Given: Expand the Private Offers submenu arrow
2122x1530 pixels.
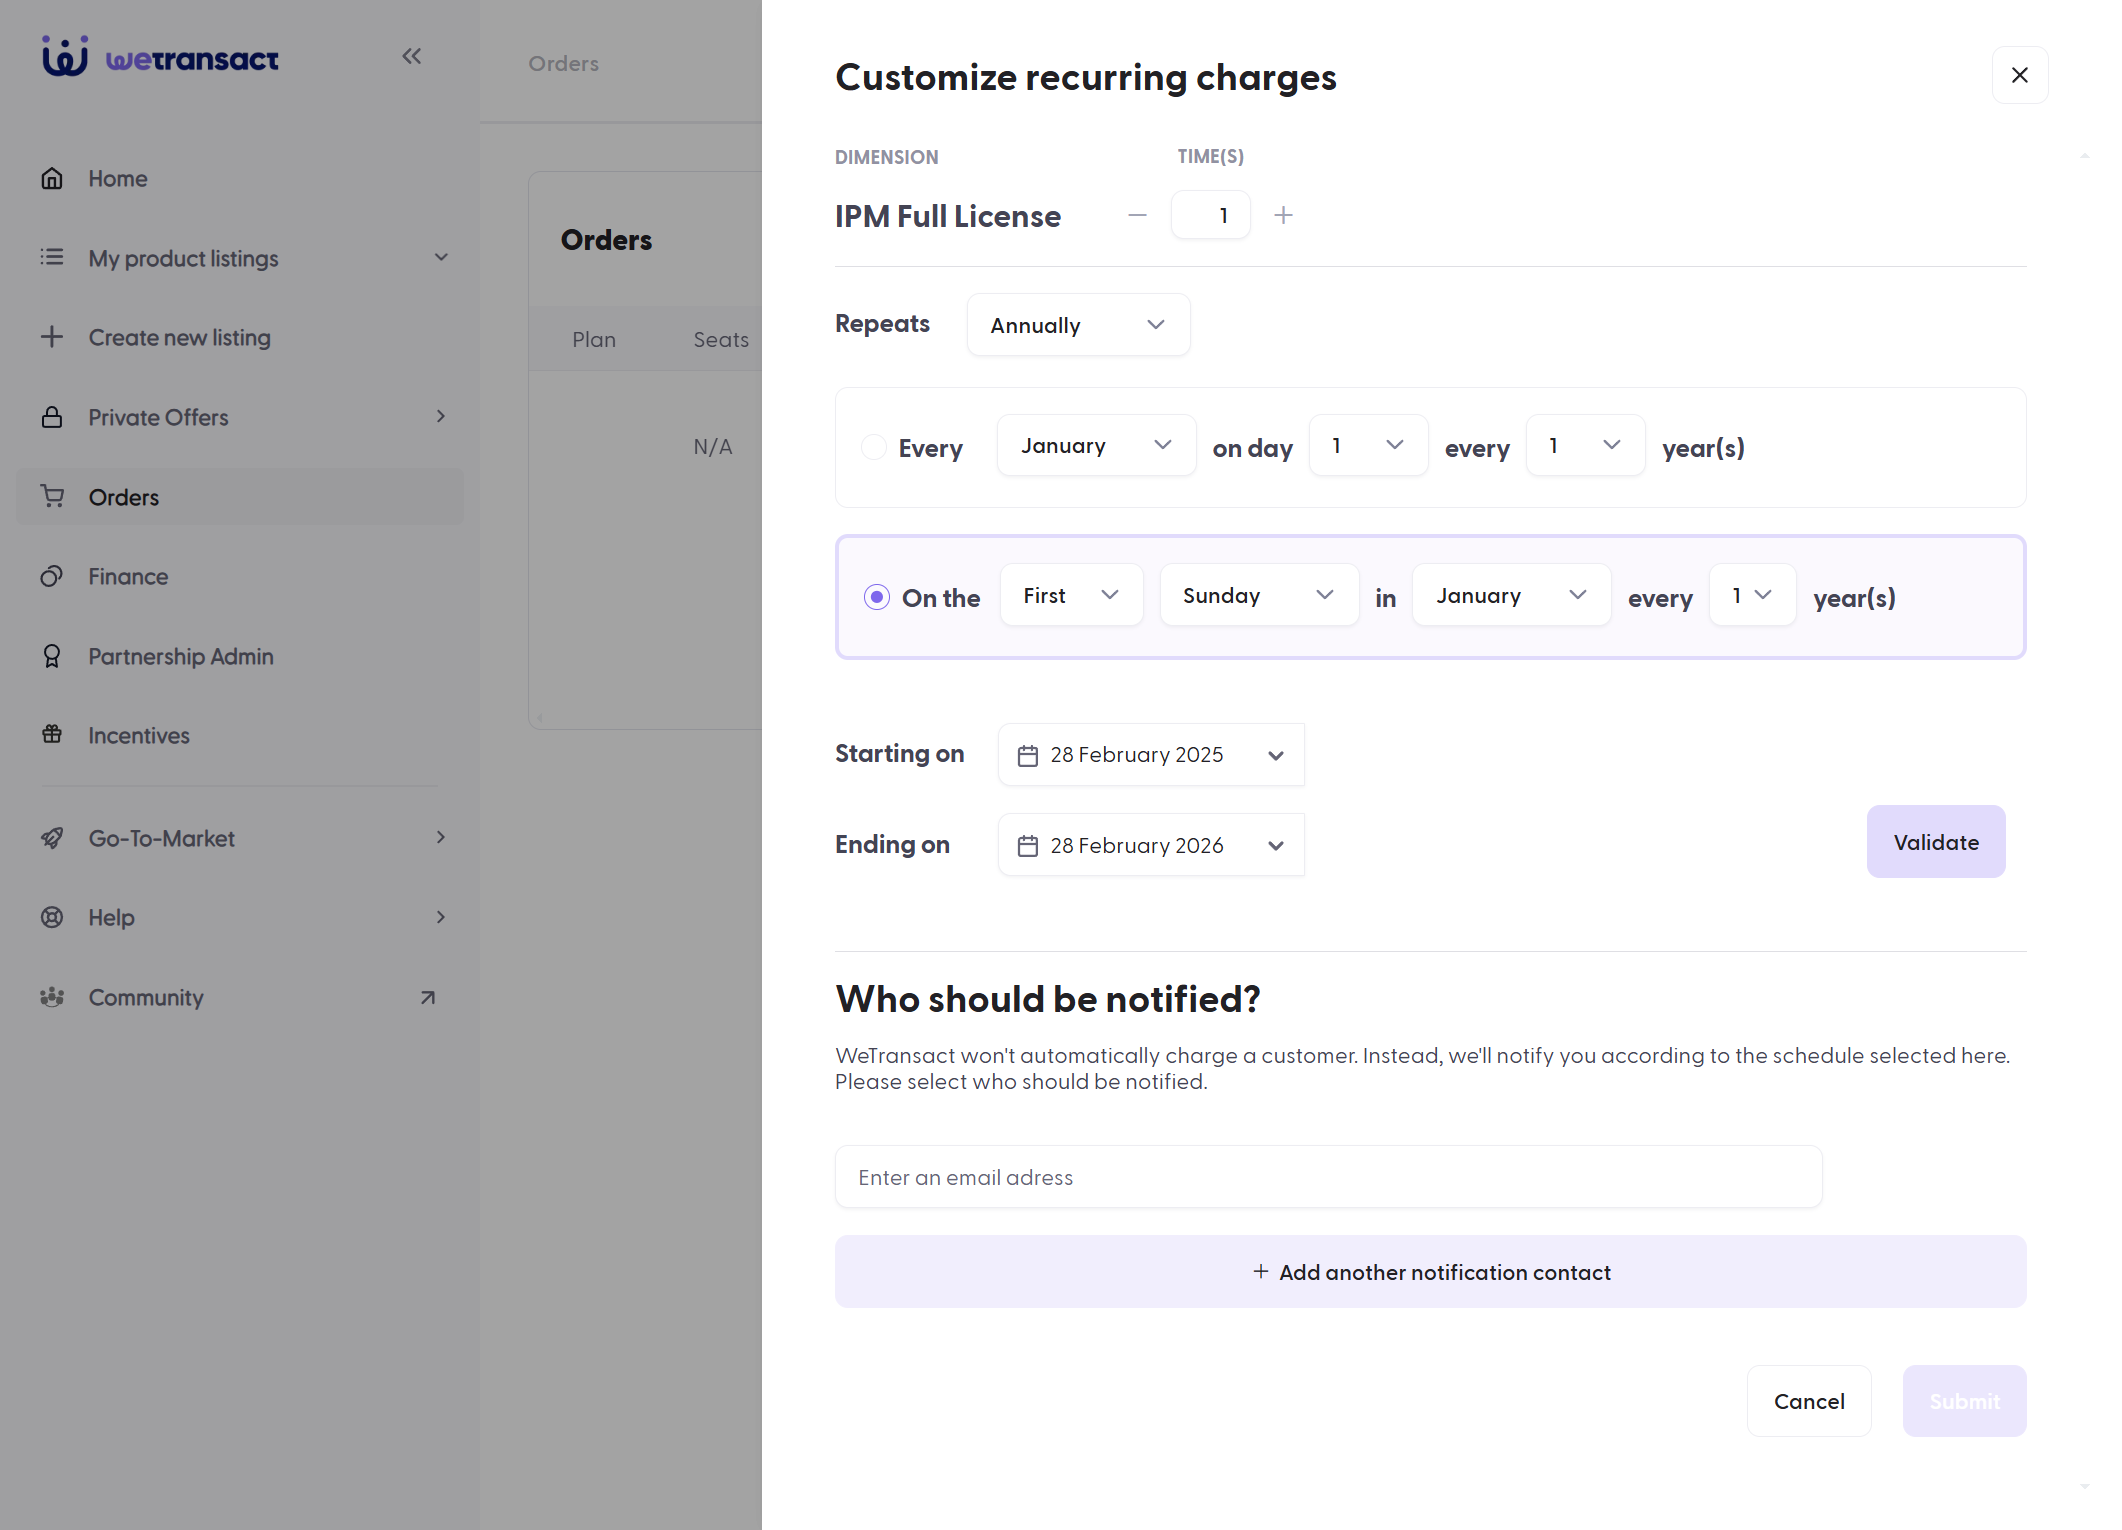Looking at the screenshot, I should (x=441, y=417).
